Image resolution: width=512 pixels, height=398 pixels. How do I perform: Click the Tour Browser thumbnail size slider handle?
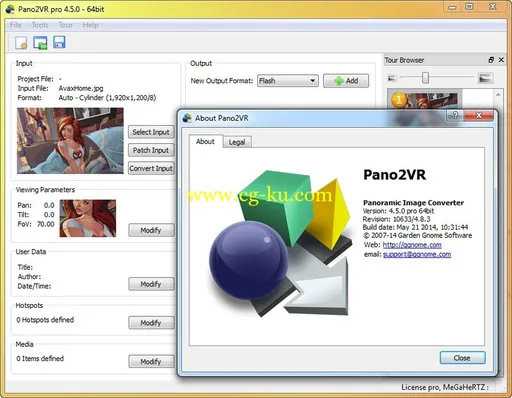click(x=425, y=78)
